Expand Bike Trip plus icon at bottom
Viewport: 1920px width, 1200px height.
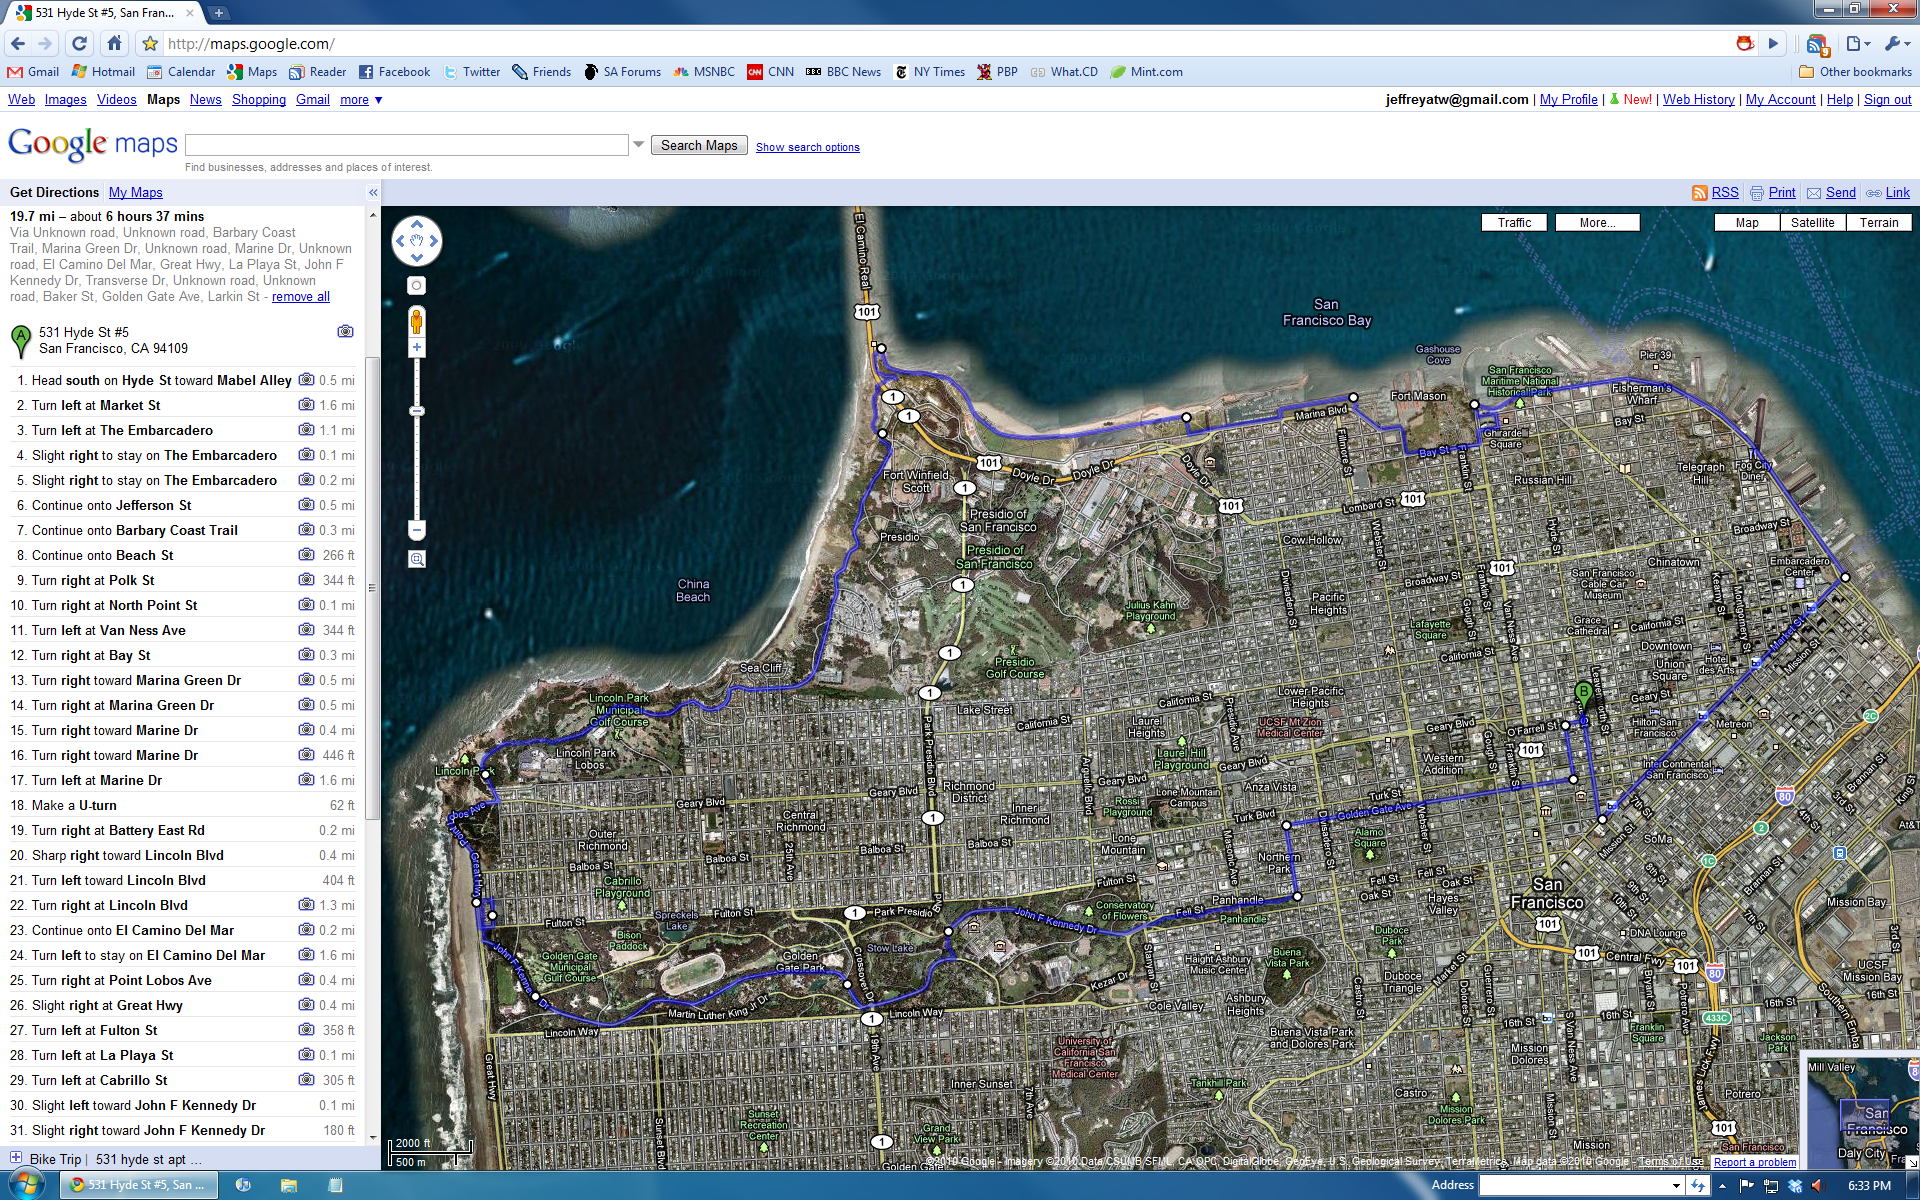point(16,1158)
